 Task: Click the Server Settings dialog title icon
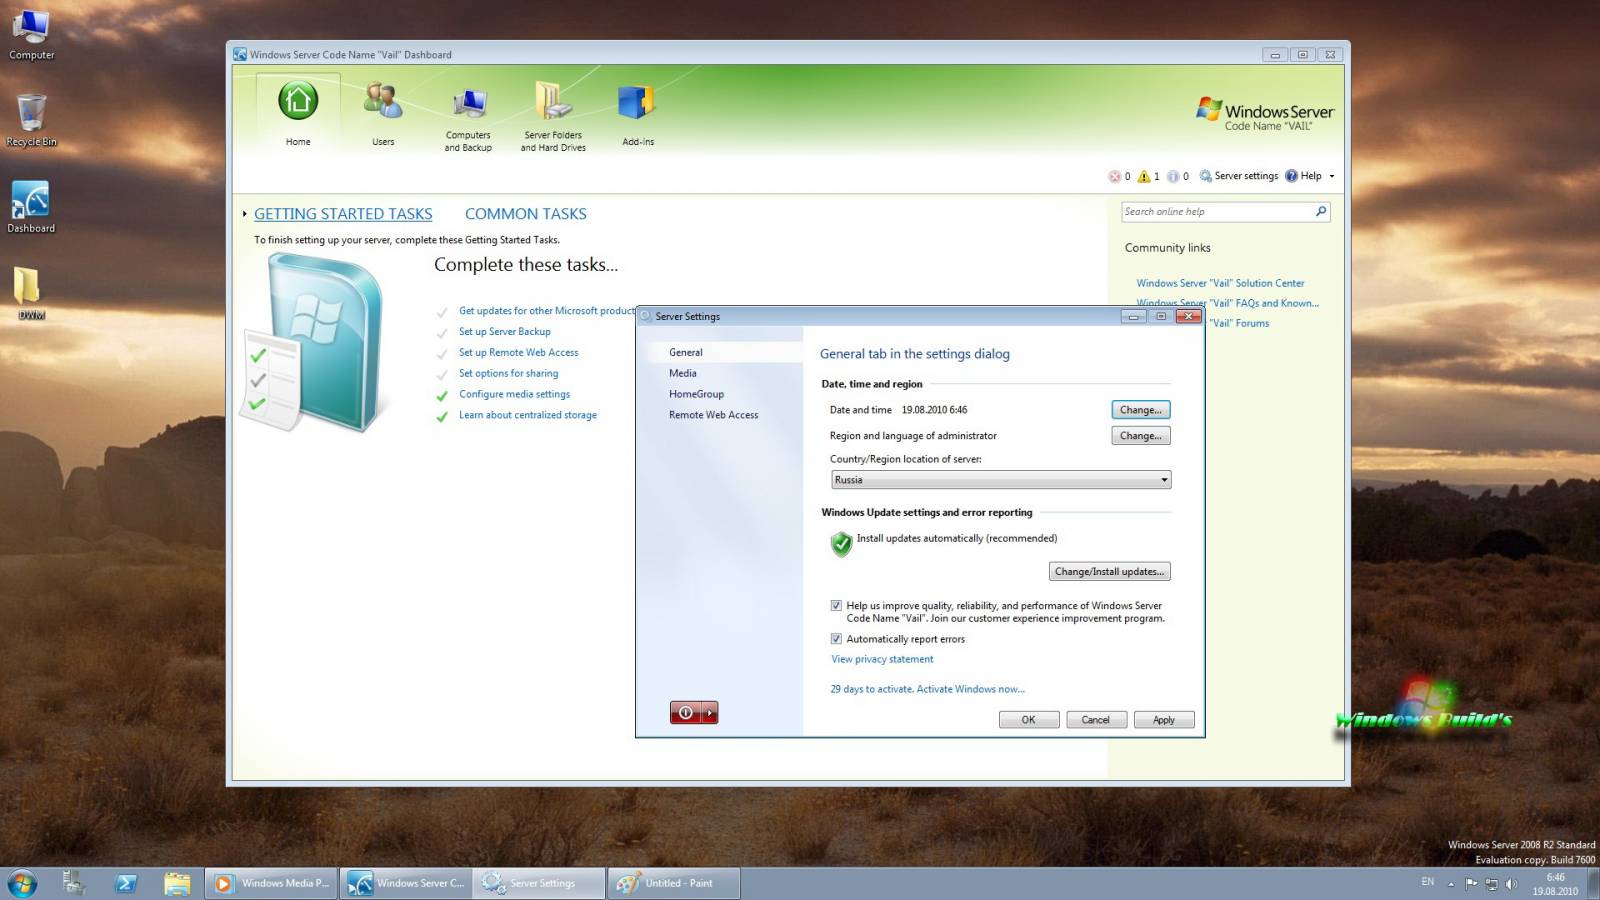(646, 316)
